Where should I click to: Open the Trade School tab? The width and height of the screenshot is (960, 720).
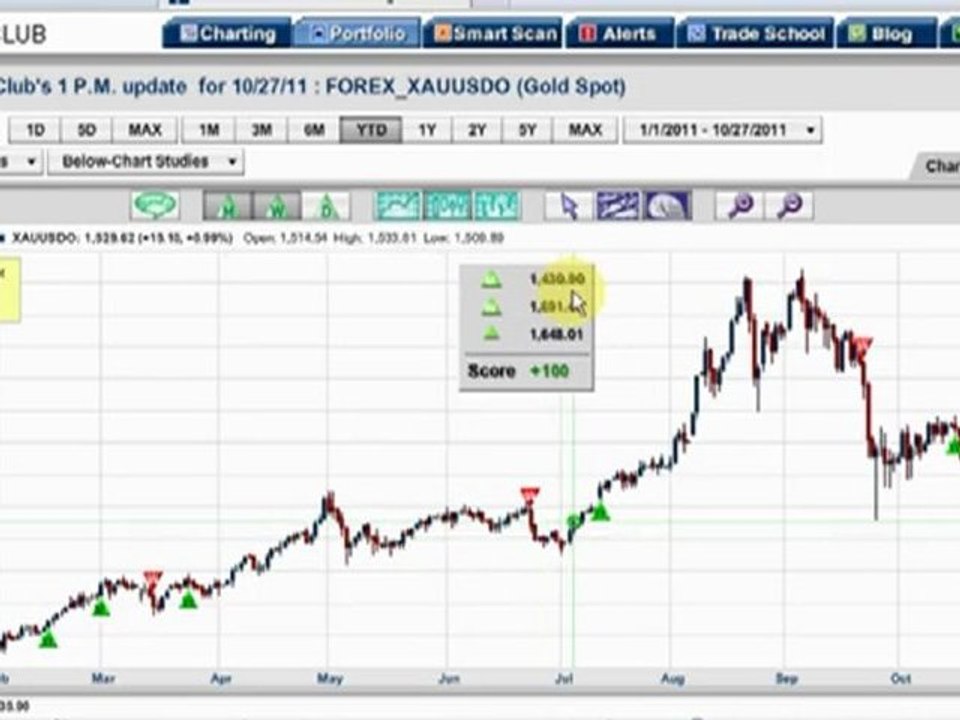click(756, 34)
